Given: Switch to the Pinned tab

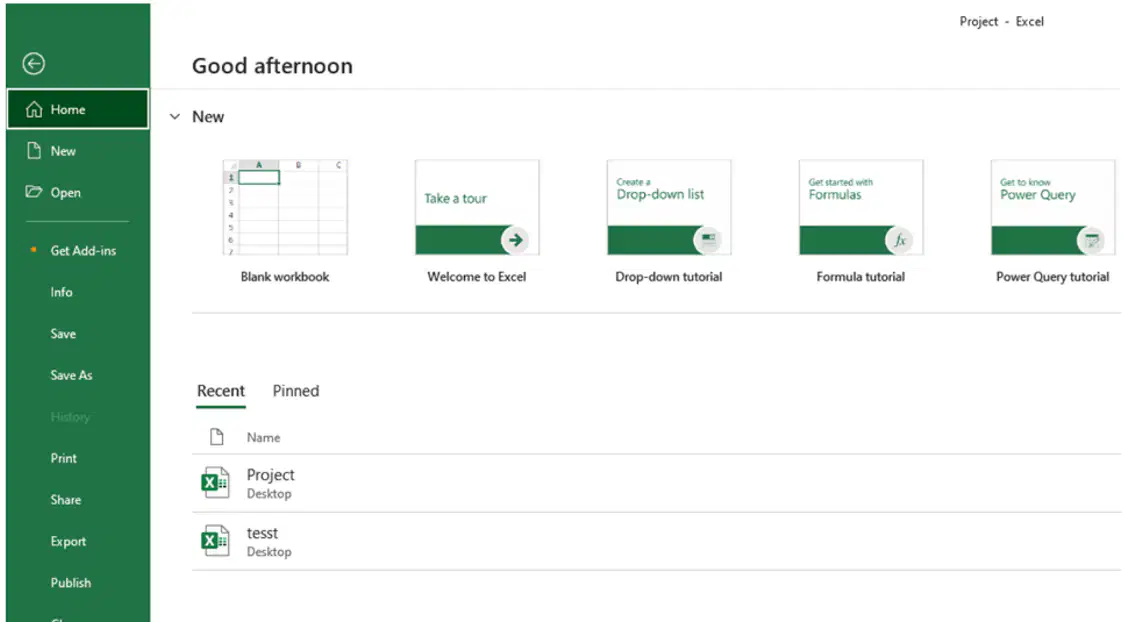Looking at the screenshot, I should (295, 391).
